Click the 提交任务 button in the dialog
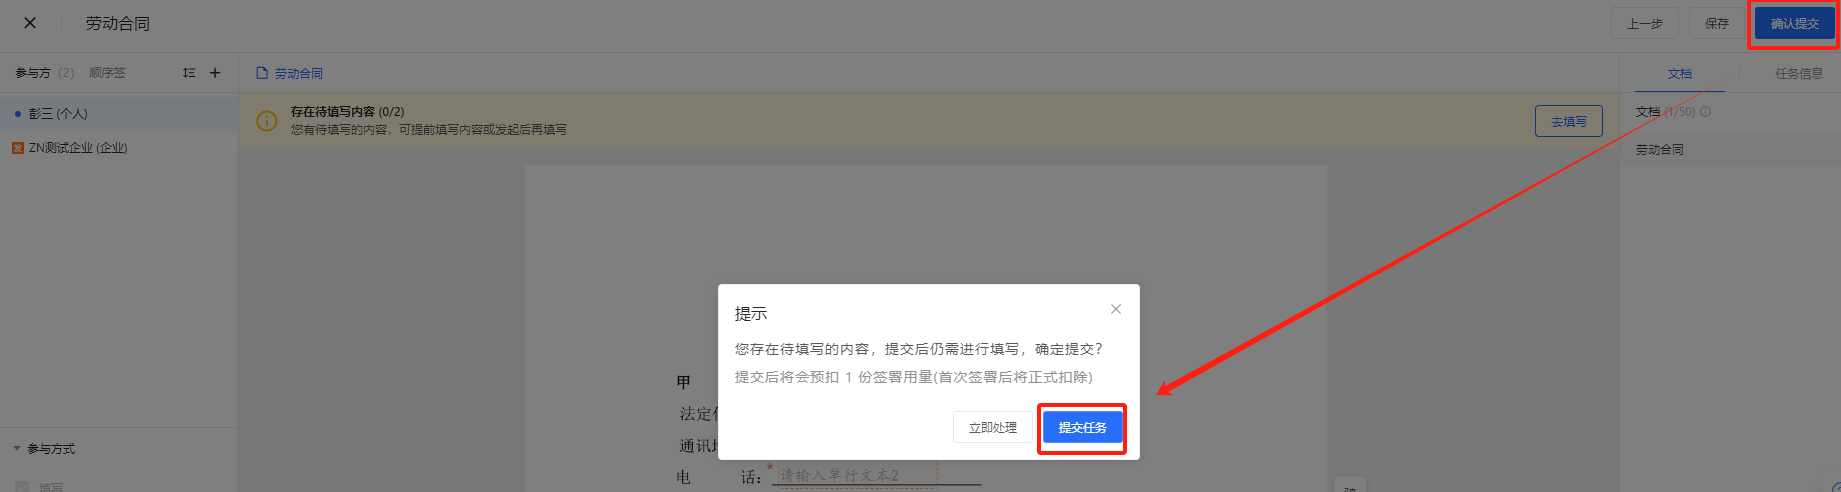The height and width of the screenshot is (492, 1841). [1082, 428]
